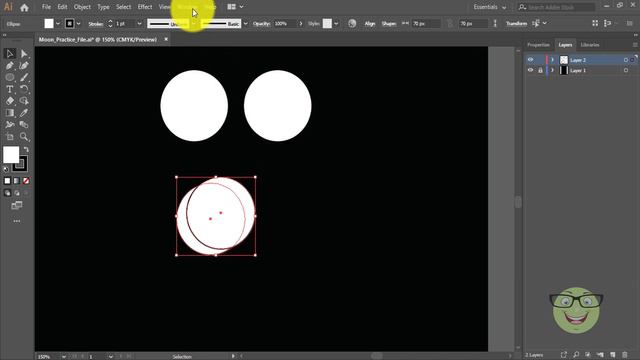Image resolution: width=640 pixels, height=360 pixels.
Task: Open zoom level dropdown in status bar
Action: (x=64, y=357)
